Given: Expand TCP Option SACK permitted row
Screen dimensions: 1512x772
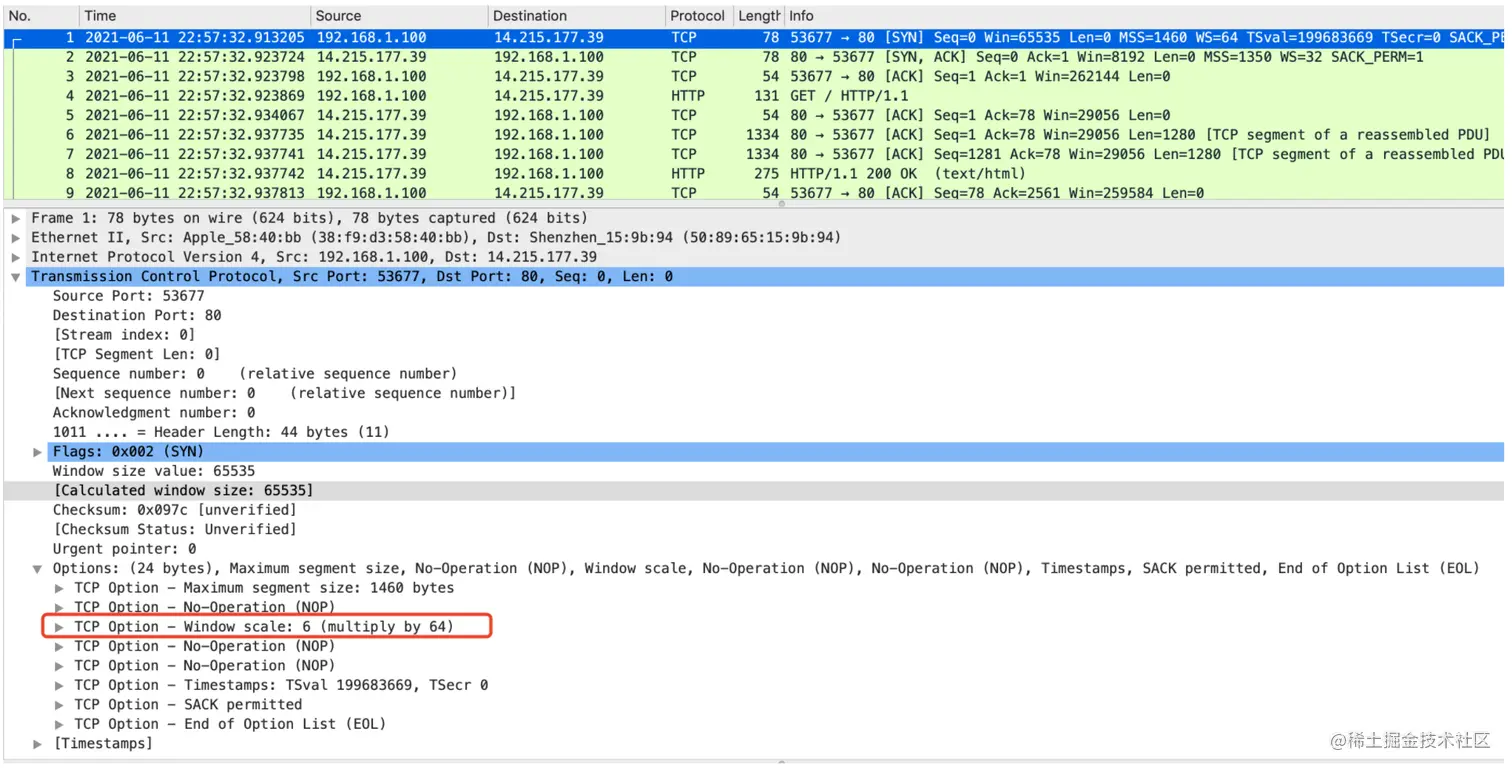Looking at the screenshot, I should coord(60,705).
